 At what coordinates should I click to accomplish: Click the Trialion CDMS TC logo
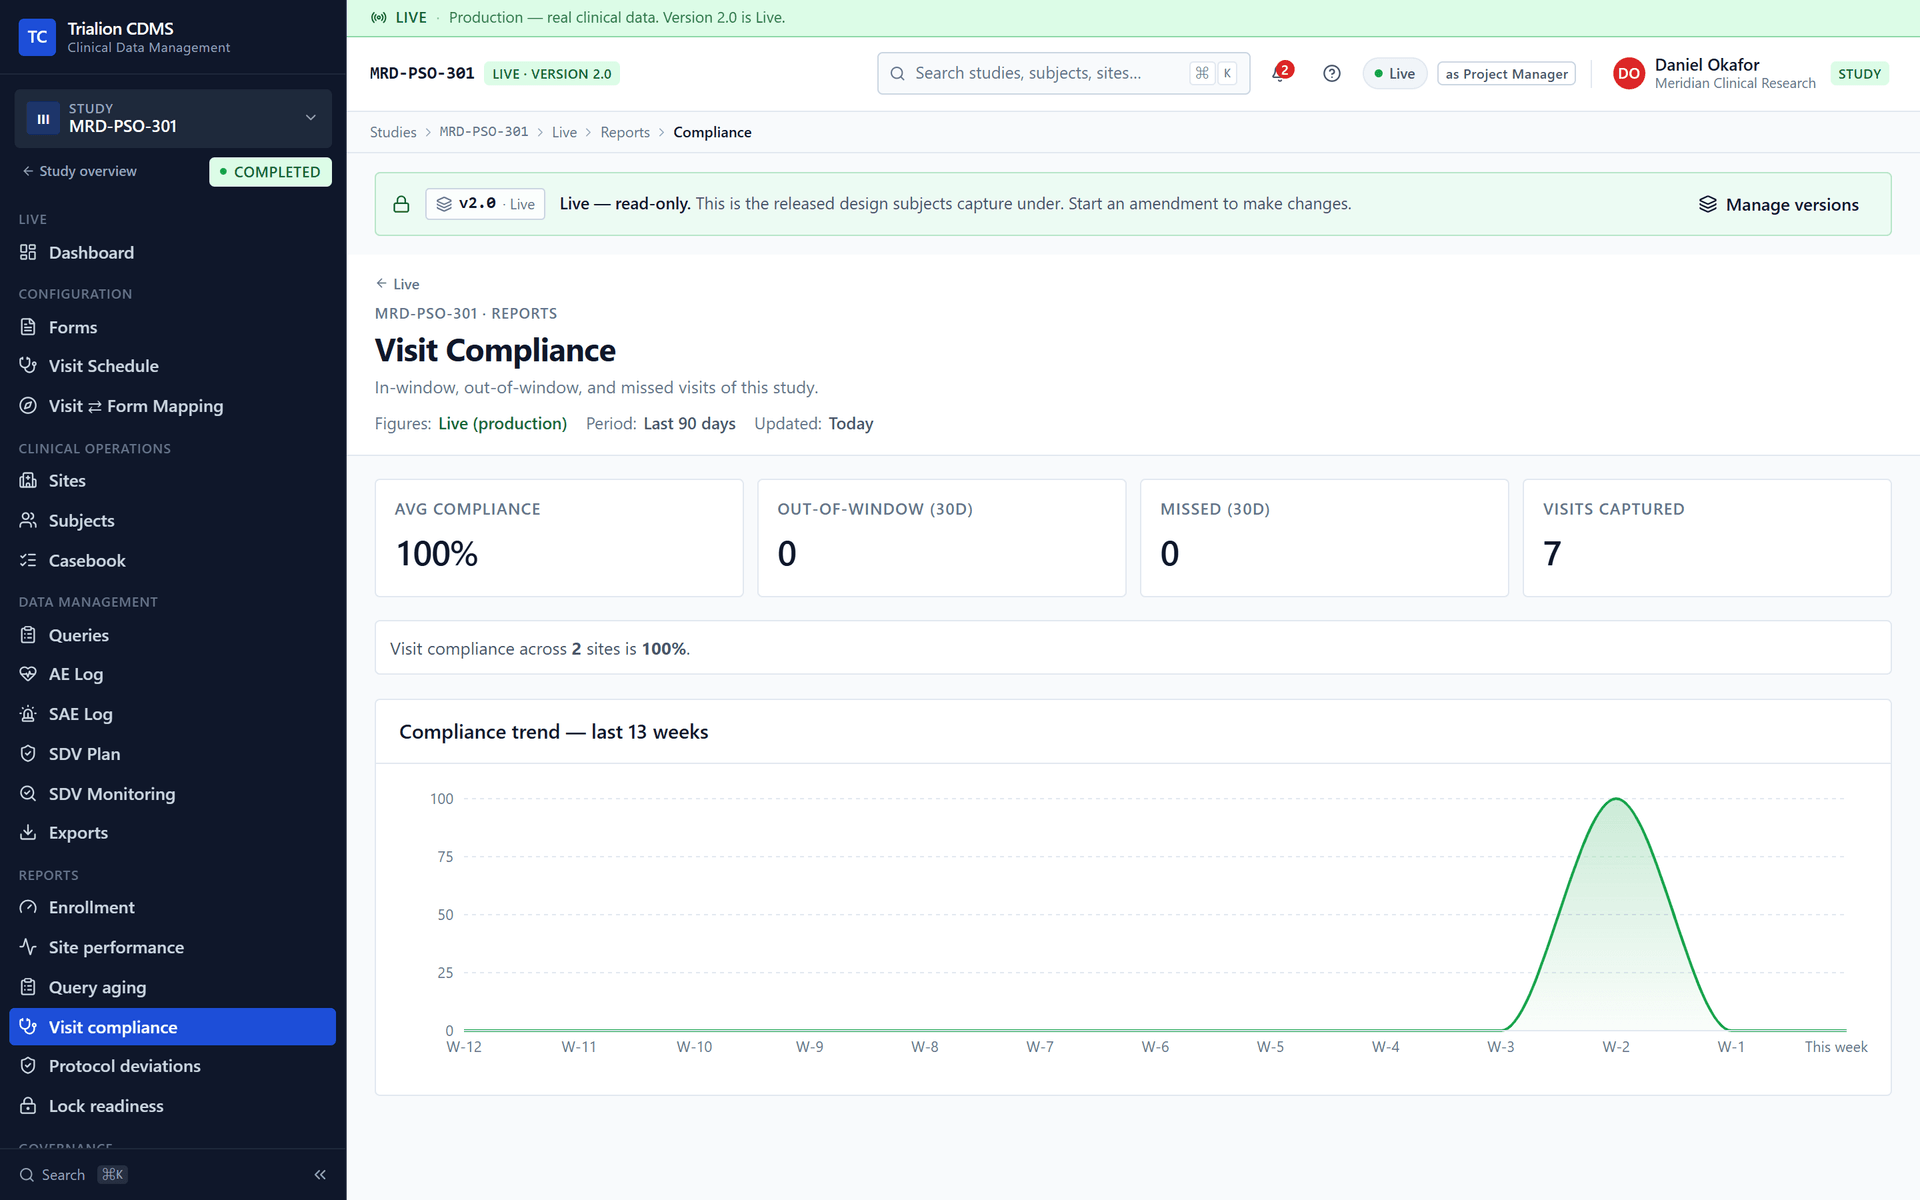pyautogui.click(x=37, y=37)
